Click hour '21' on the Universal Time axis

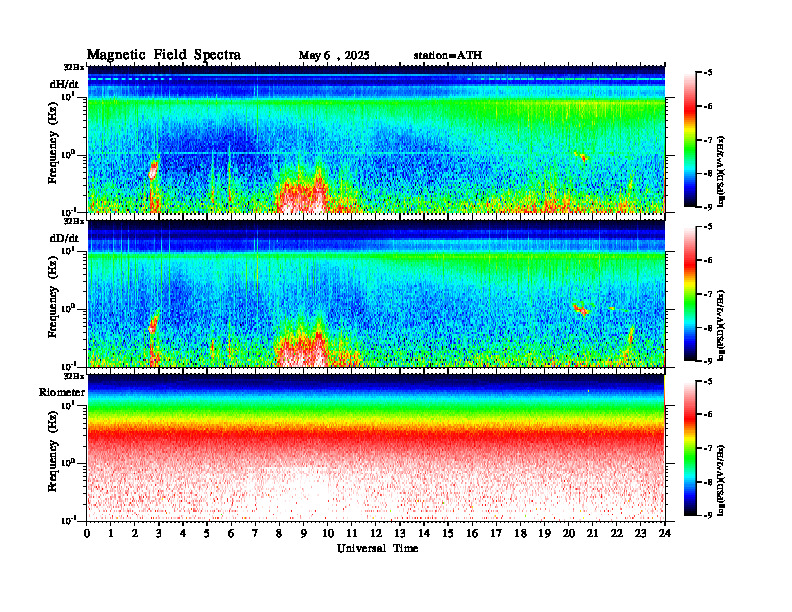point(592,534)
